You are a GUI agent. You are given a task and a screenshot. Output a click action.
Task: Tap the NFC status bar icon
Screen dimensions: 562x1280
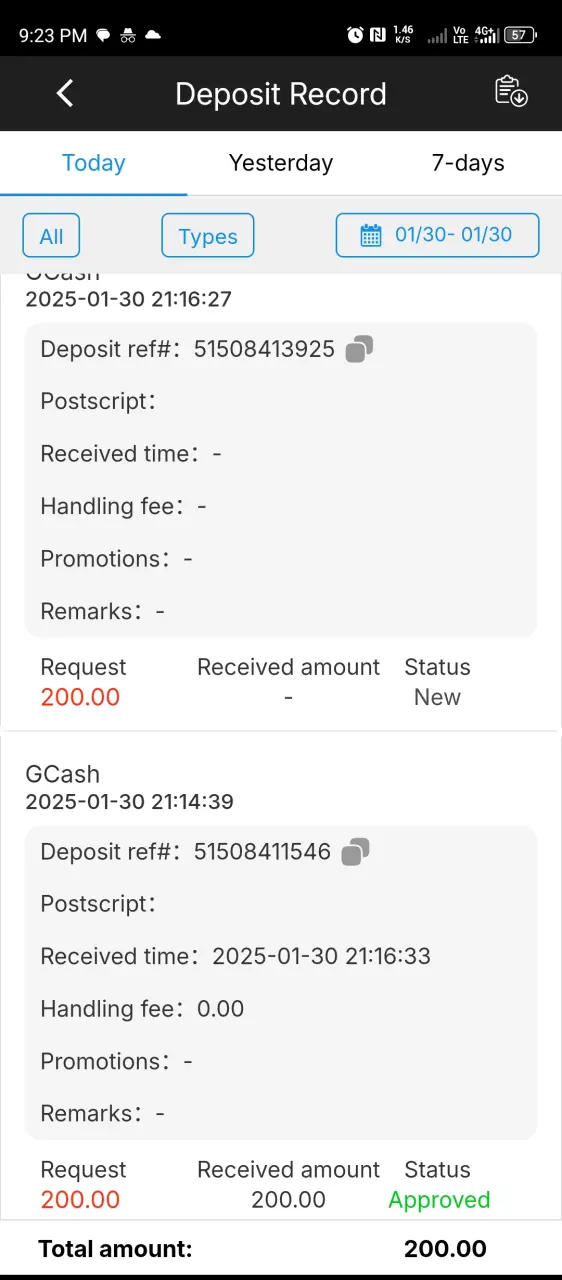click(378, 35)
